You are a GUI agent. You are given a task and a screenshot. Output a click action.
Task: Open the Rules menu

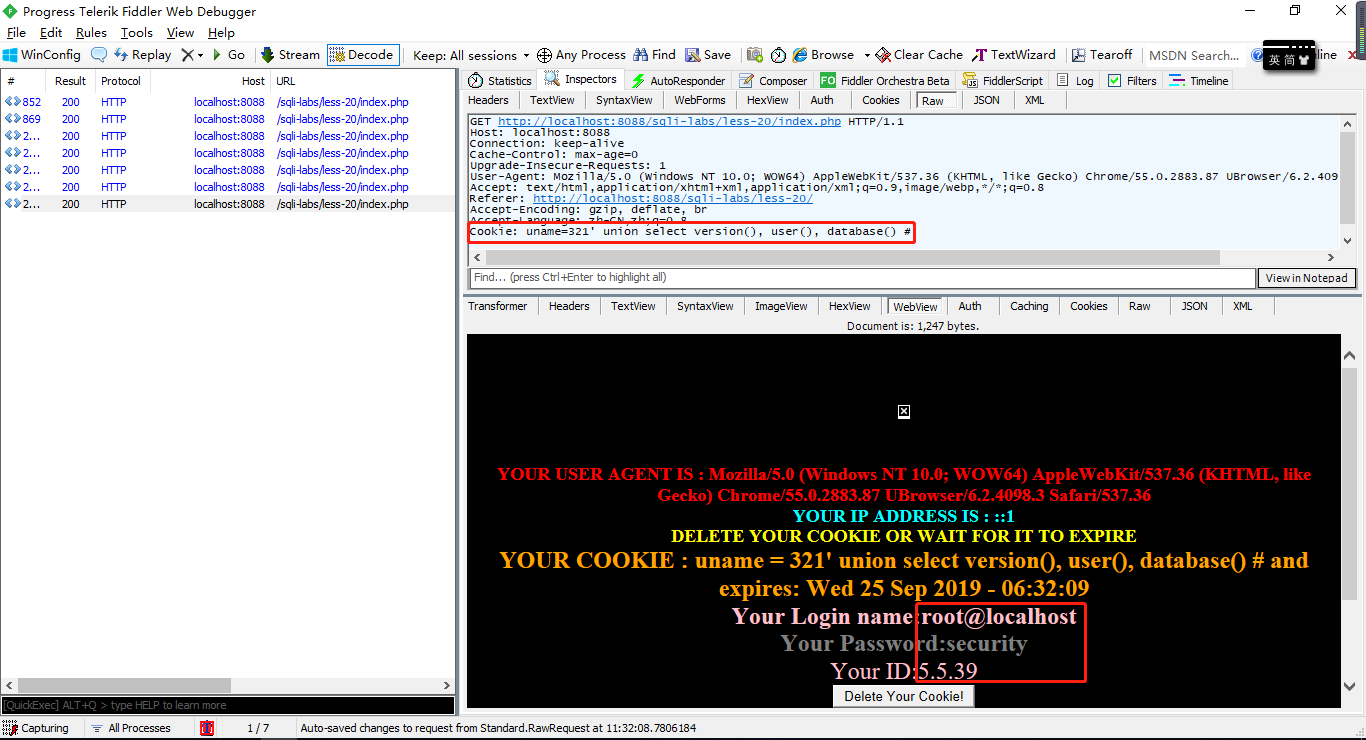pyautogui.click(x=91, y=33)
